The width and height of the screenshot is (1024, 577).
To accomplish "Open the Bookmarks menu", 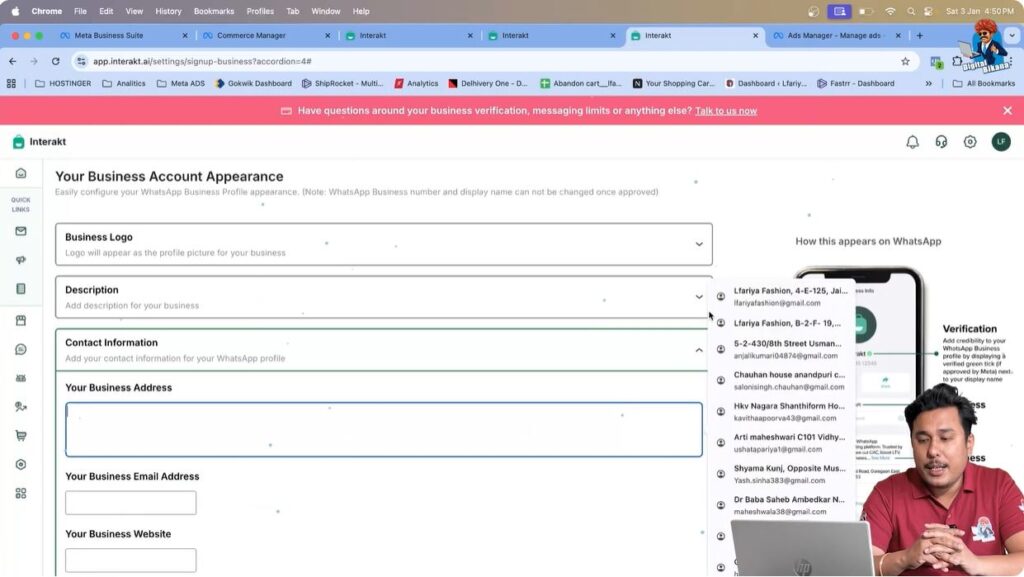I will [214, 11].
